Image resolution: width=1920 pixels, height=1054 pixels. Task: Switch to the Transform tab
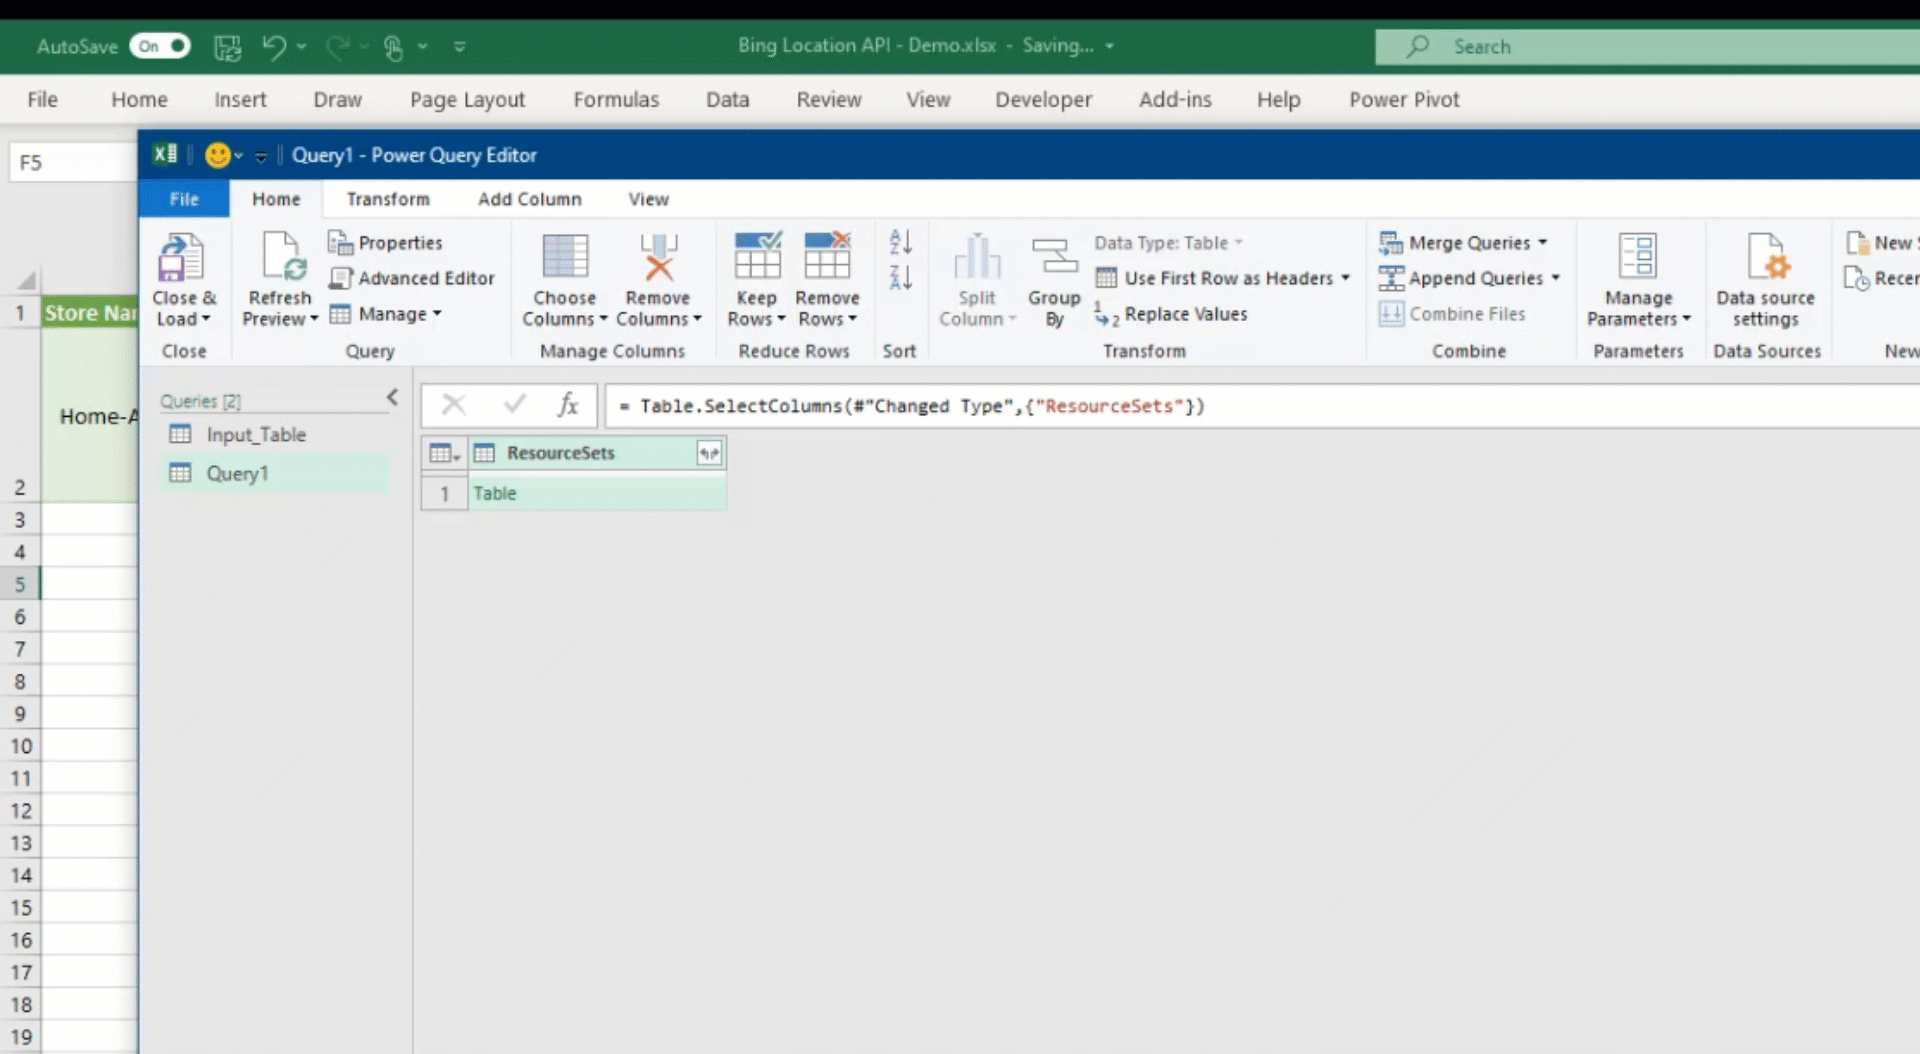click(x=388, y=199)
